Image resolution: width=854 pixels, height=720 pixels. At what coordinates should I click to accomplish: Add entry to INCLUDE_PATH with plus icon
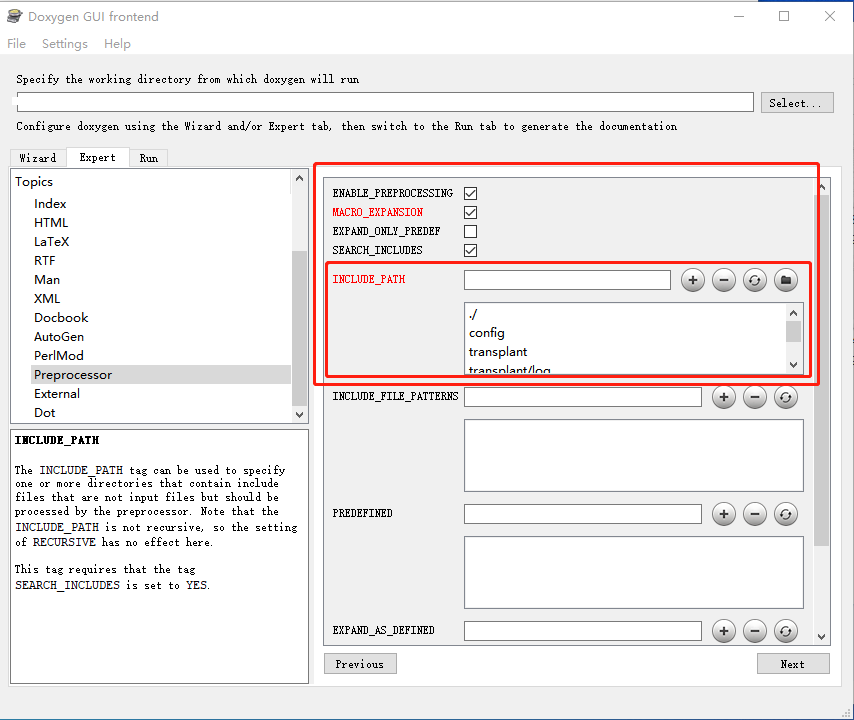tap(693, 280)
